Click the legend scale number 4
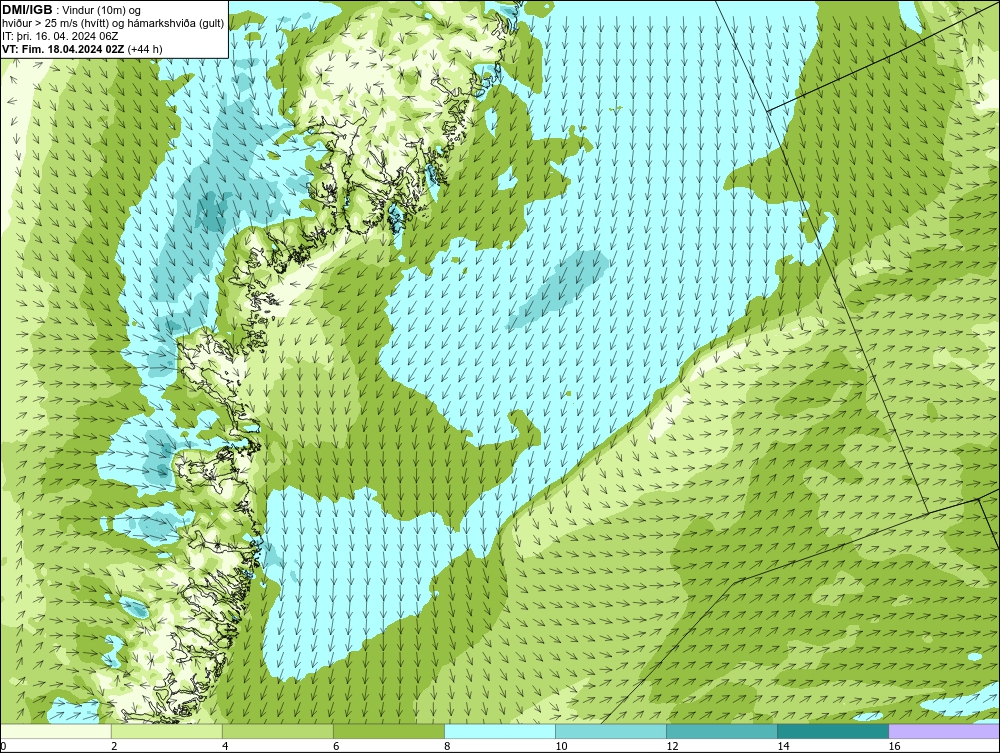Screen dimensions: 1000x753 point(225,746)
